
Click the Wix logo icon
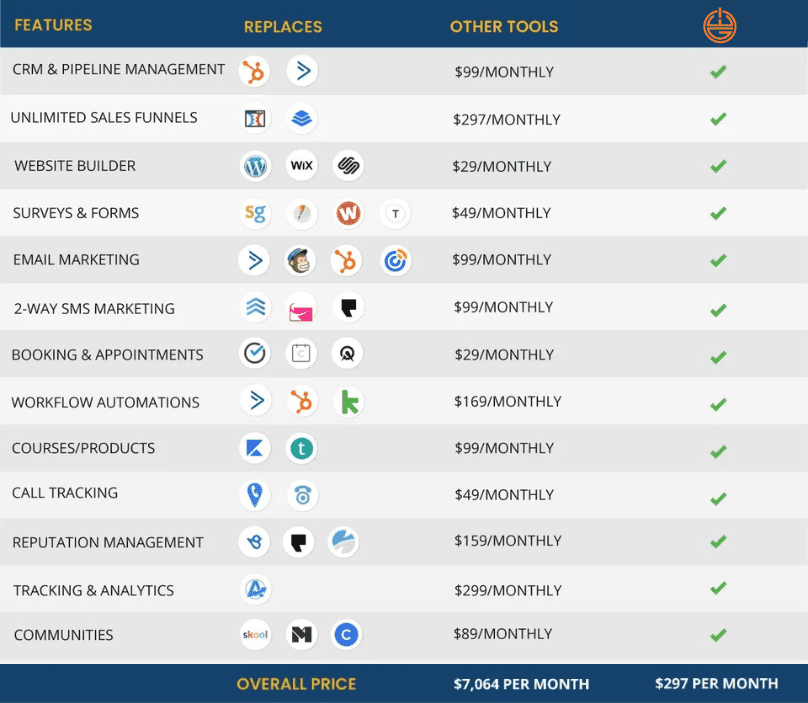click(x=301, y=165)
